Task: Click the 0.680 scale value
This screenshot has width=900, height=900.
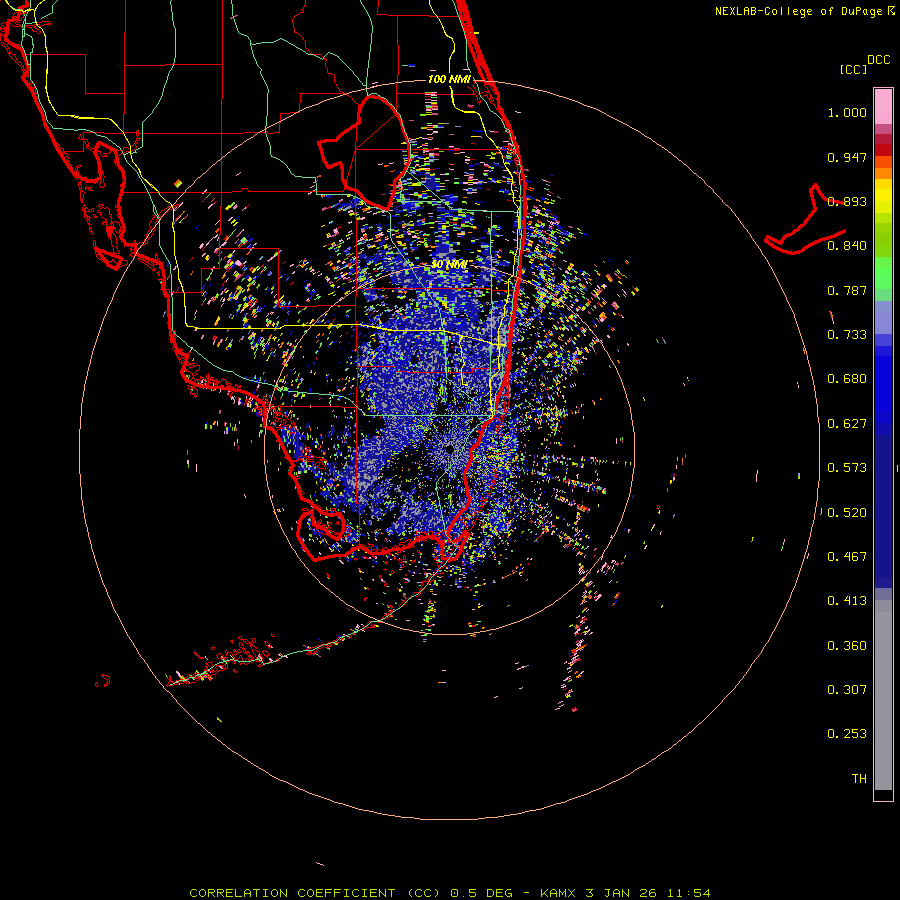Action: (x=847, y=379)
